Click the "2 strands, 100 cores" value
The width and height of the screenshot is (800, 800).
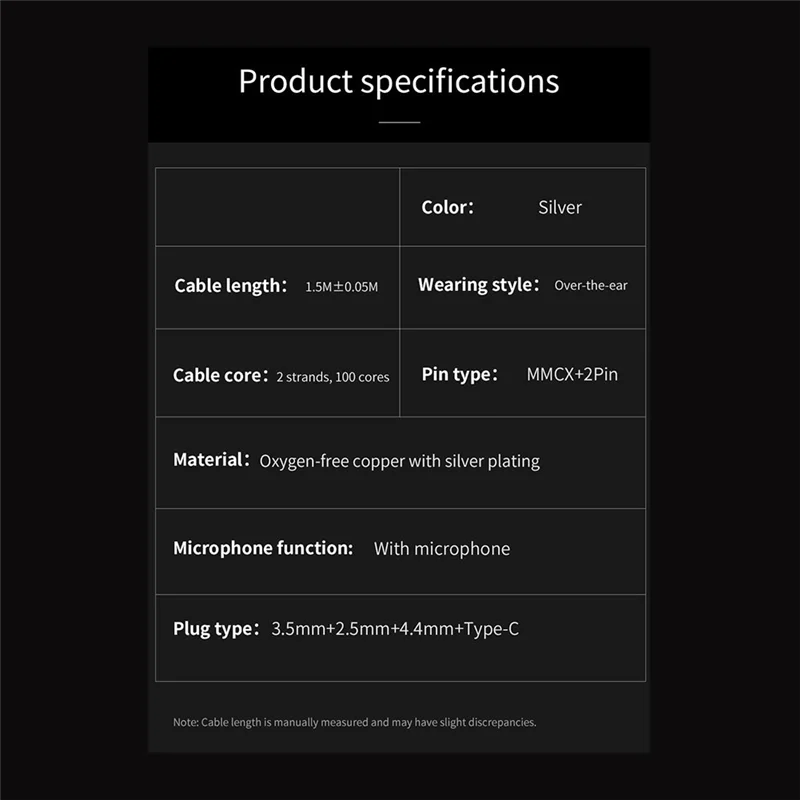point(333,377)
